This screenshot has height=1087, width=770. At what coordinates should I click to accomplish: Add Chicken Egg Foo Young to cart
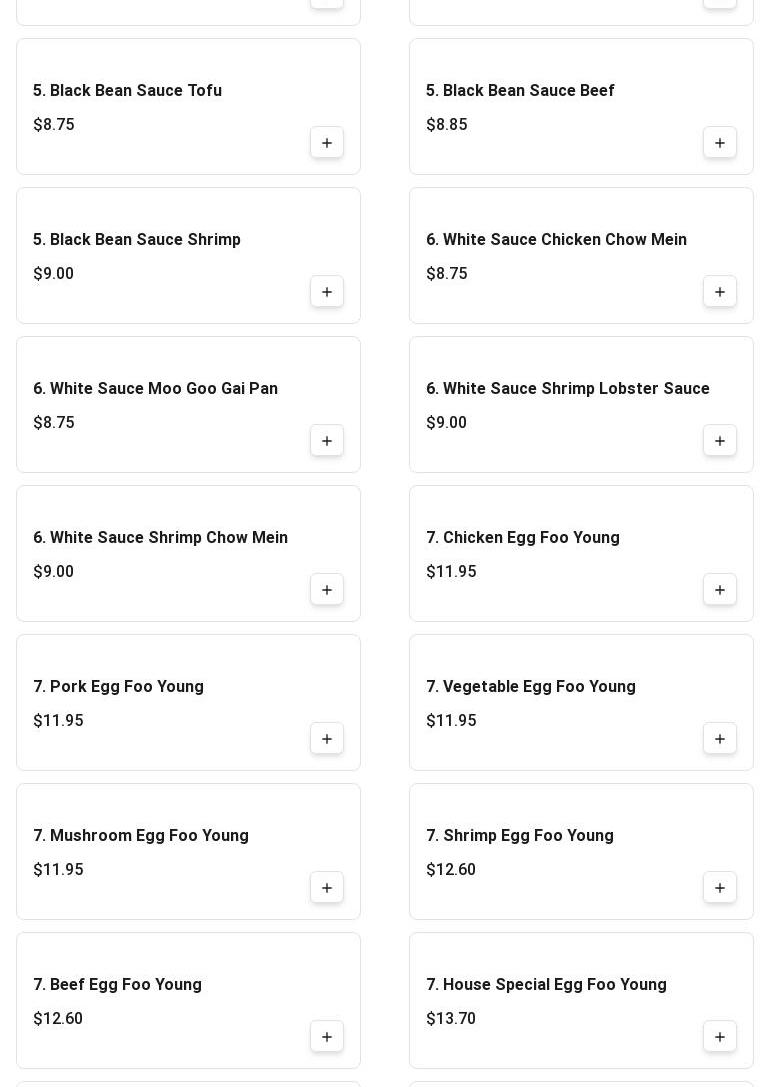coord(719,590)
